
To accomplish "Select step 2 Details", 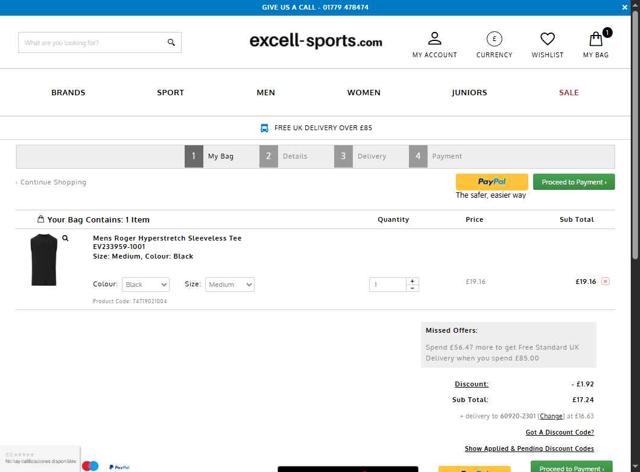I will pyautogui.click(x=284, y=156).
